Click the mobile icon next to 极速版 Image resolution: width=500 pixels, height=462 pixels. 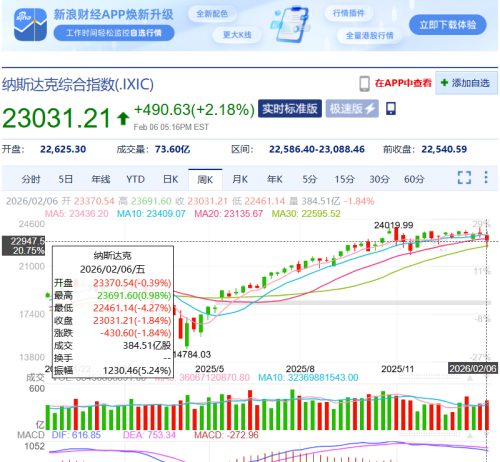[x=391, y=109]
